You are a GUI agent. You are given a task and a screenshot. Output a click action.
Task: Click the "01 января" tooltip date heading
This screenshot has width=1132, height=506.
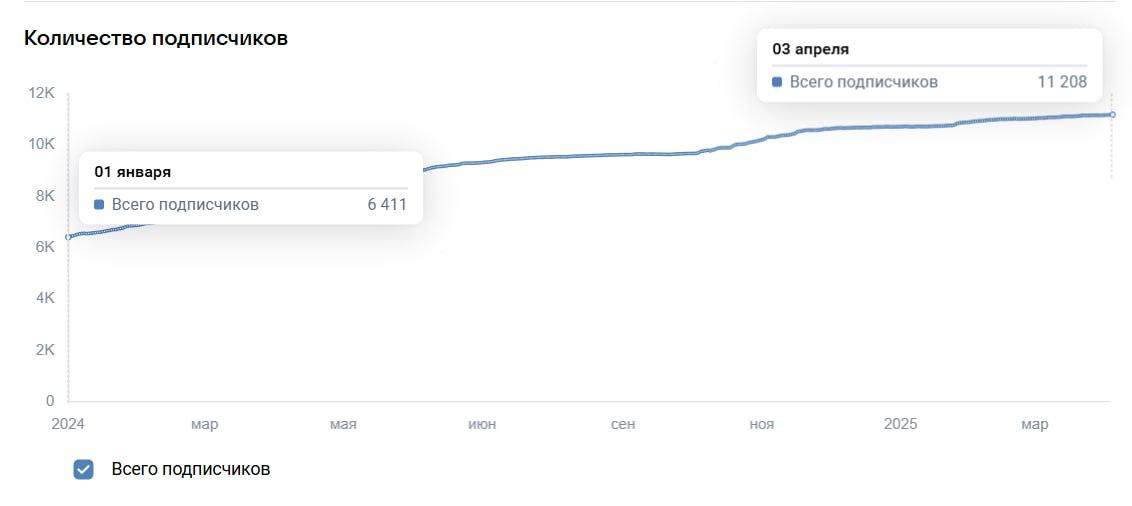(132, 172)
